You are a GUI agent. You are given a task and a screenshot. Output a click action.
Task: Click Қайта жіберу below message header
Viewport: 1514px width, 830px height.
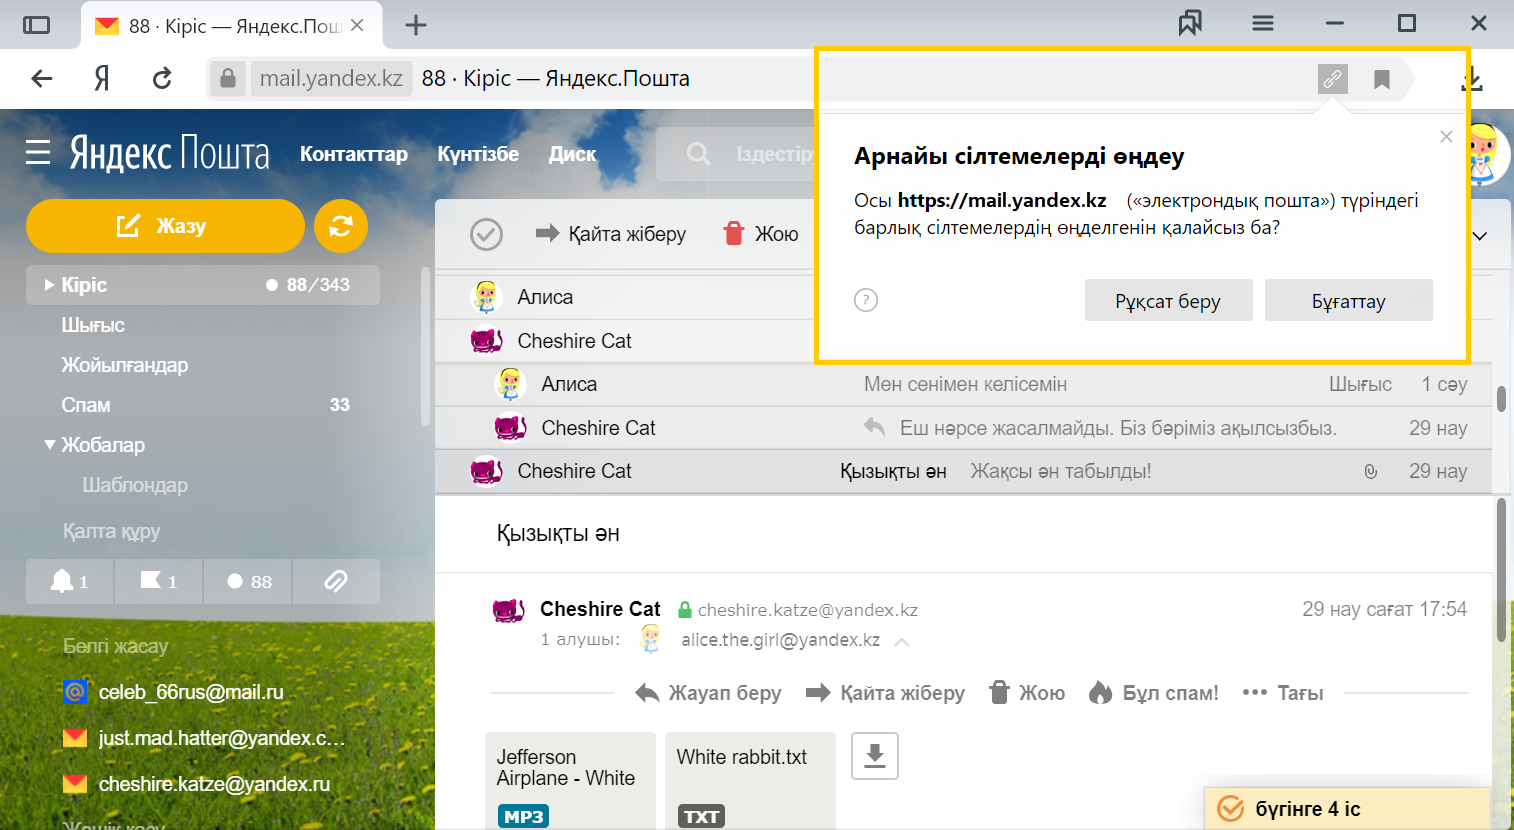(886, 693)
